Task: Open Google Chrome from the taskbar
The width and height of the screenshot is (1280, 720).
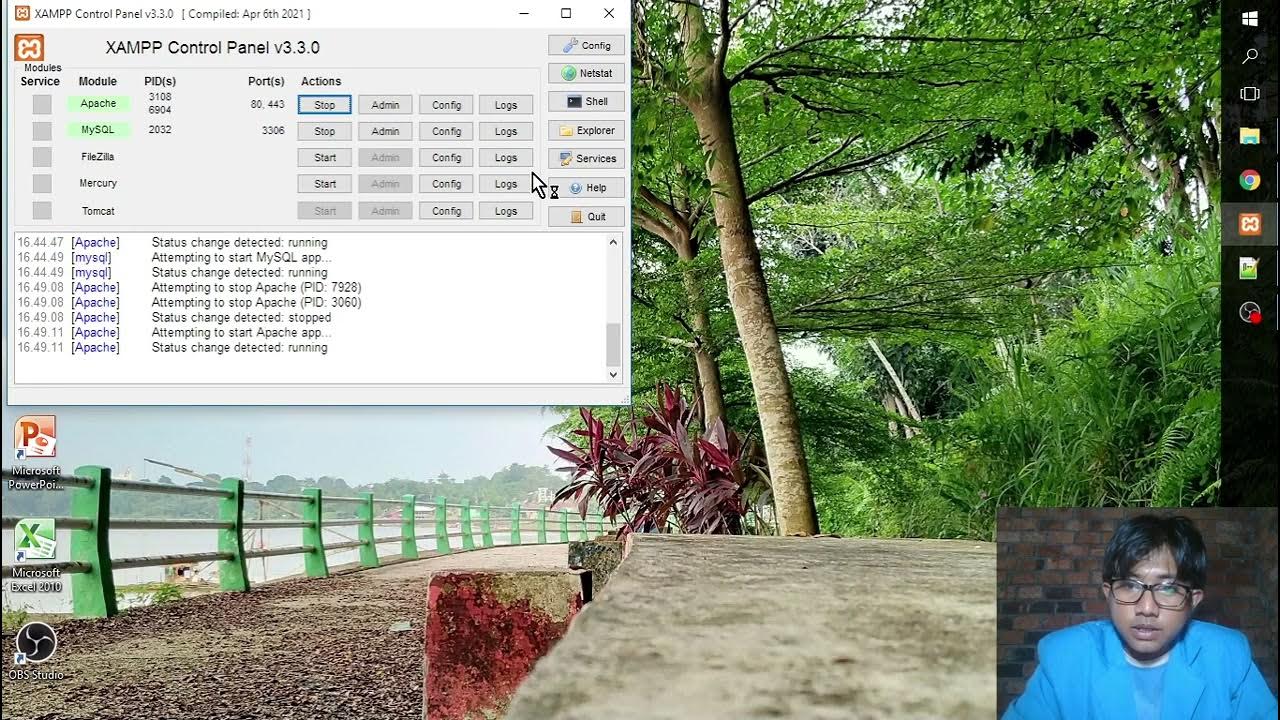Action: (x=1250, y=180)
